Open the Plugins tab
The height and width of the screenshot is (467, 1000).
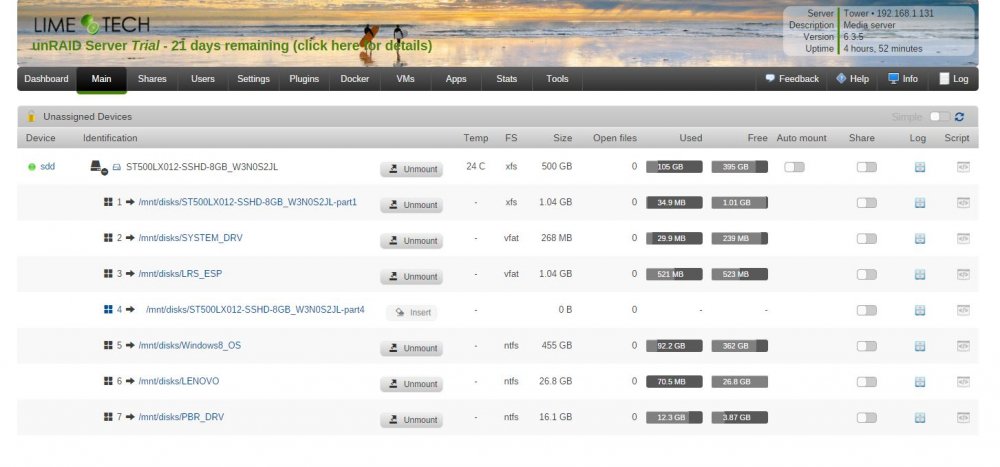pyautogui.click(x=304, y=79)
